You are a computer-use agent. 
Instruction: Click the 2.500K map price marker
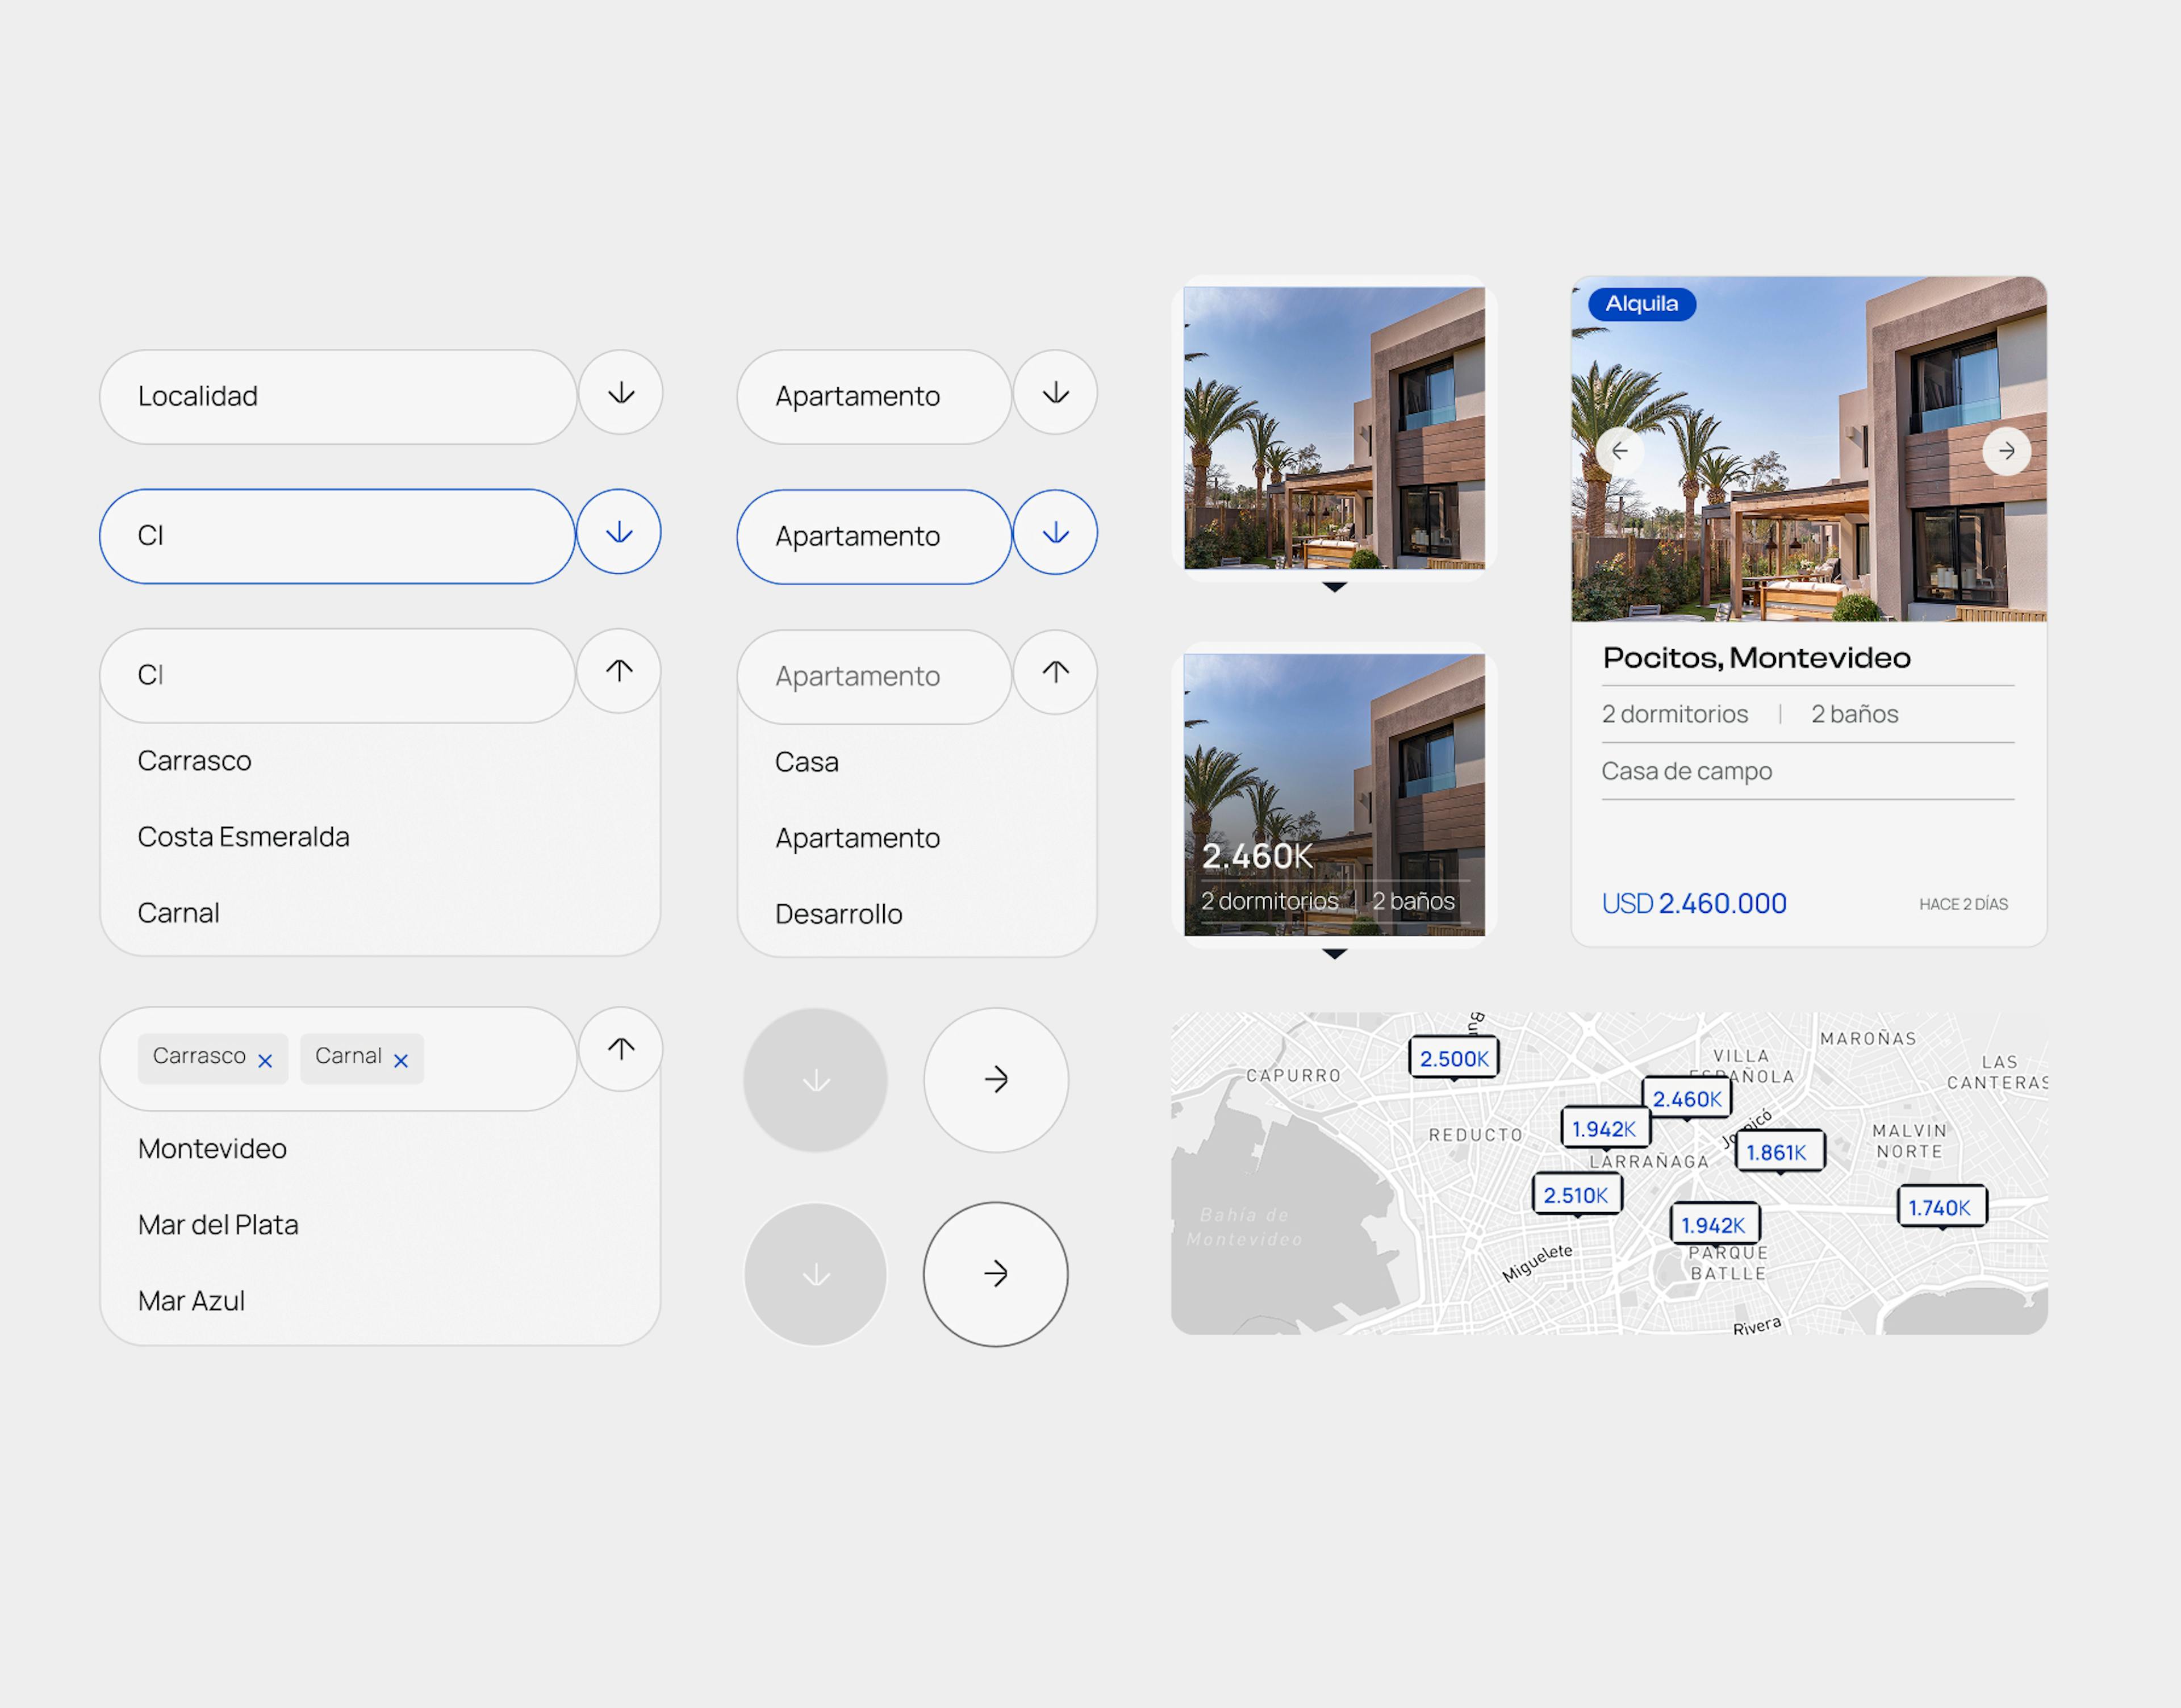[x=1454, y=1058]
